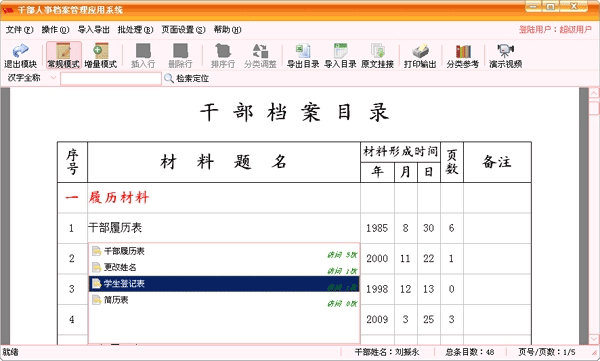Click the 排序行 sort rows icon
This screenshot has width=600, height=361.
[x=223, y=56]
